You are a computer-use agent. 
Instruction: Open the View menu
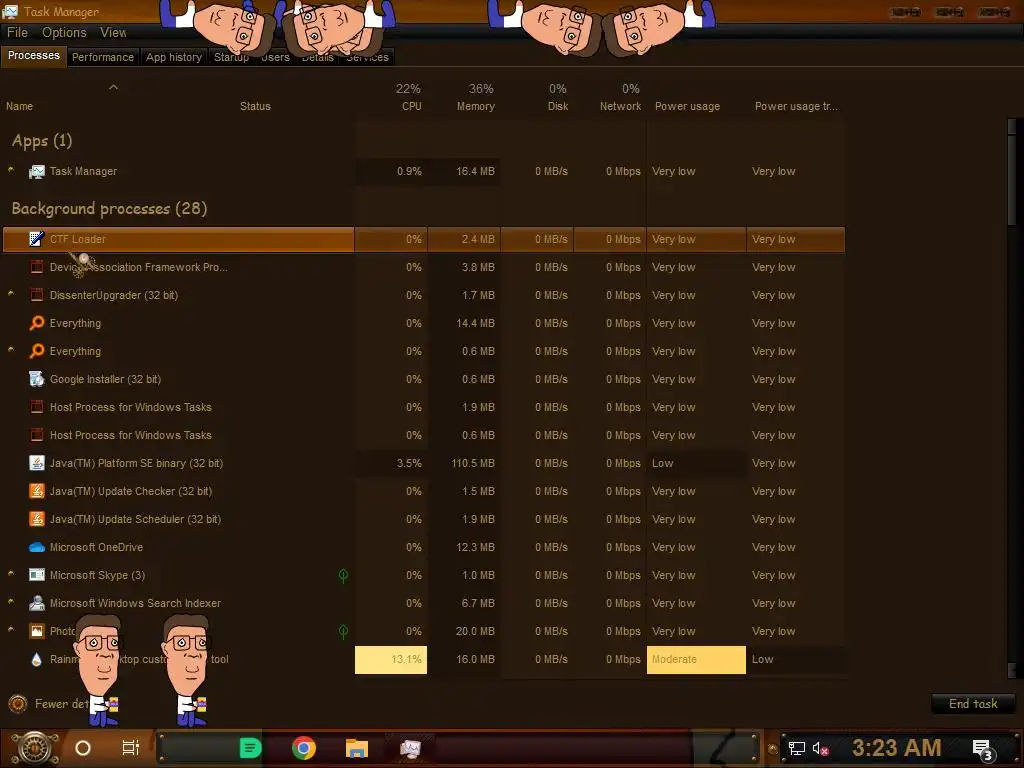click(x=112, y=33)
